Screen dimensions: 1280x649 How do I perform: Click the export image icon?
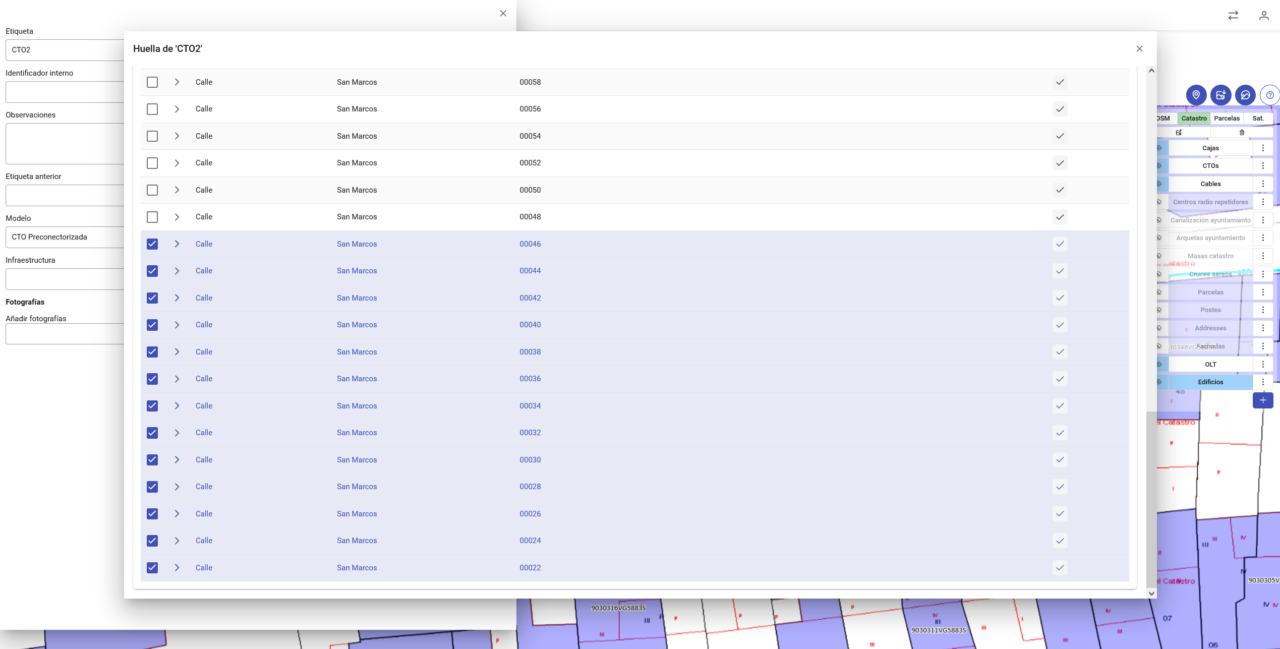1220,94
